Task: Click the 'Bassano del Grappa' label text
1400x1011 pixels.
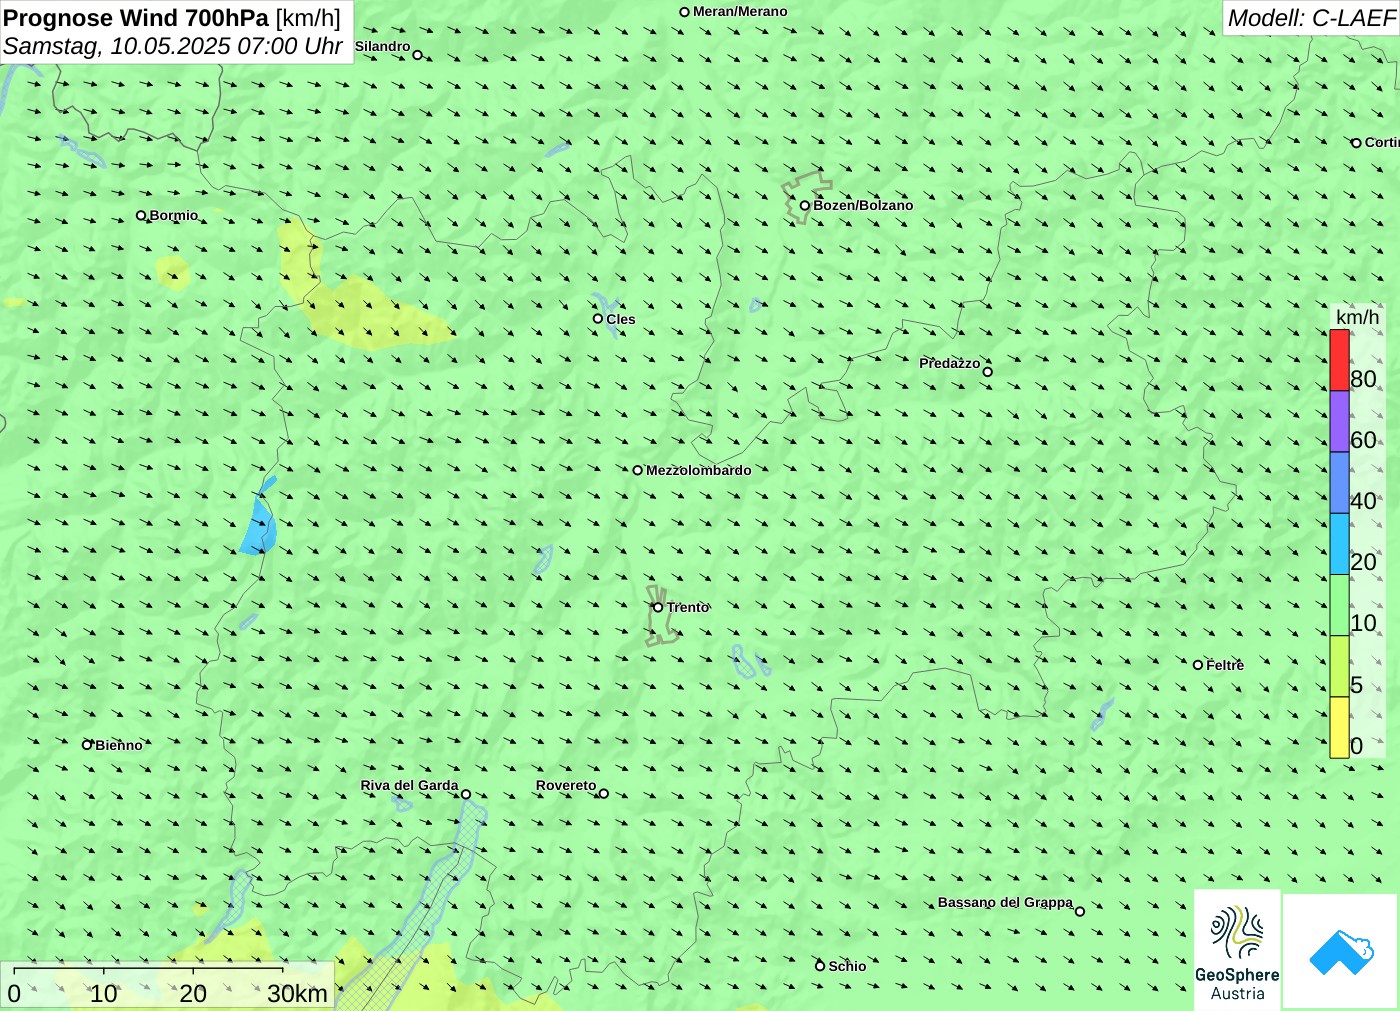Action: tap(1005, 902)
